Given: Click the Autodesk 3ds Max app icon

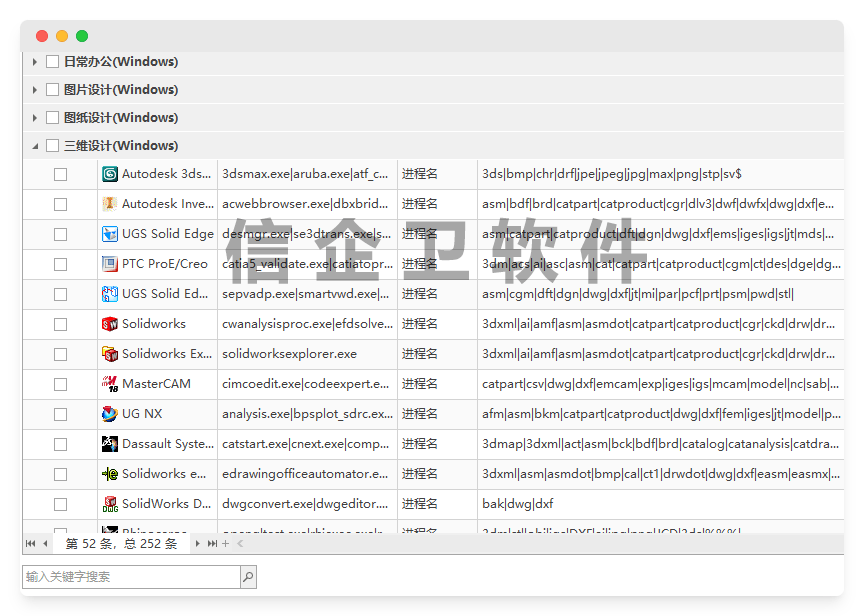Looking at the screenshot, I should [110, 174].
